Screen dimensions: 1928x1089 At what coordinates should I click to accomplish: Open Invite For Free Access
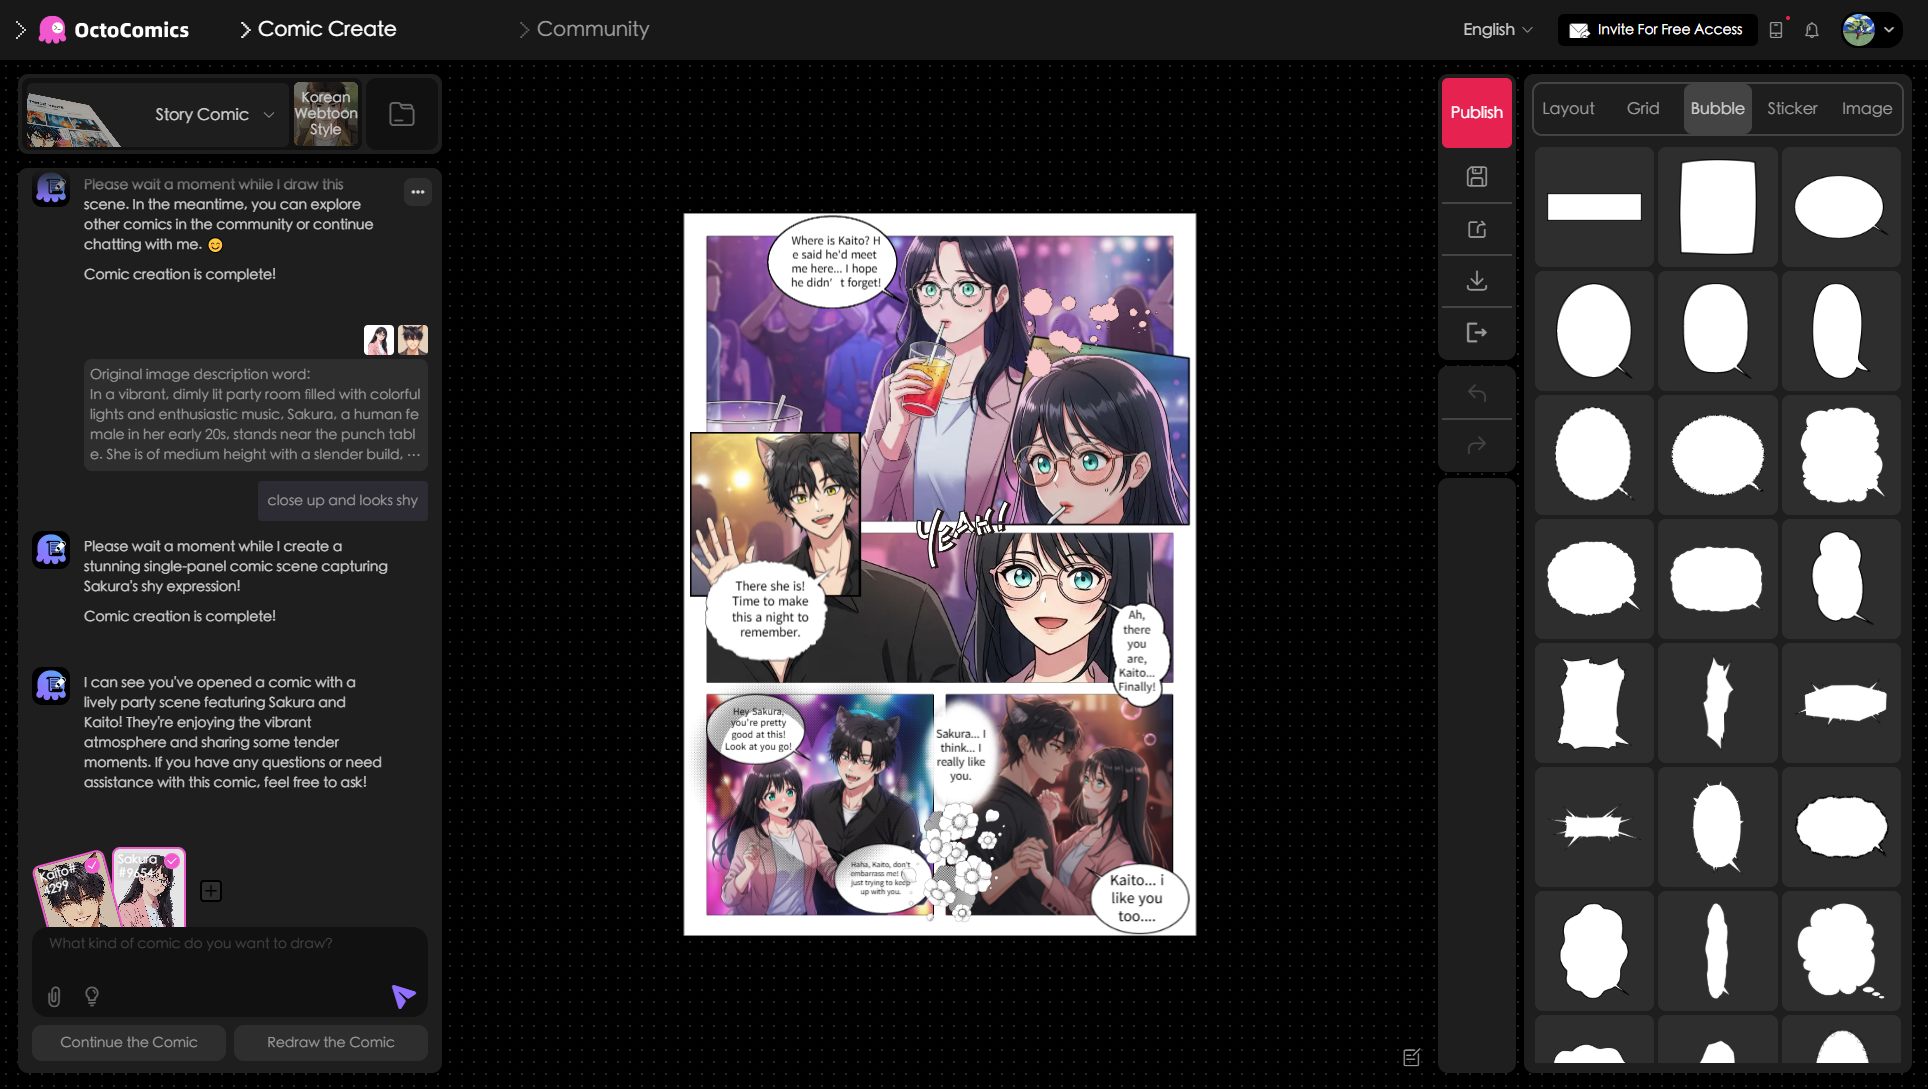point(1656,30)
